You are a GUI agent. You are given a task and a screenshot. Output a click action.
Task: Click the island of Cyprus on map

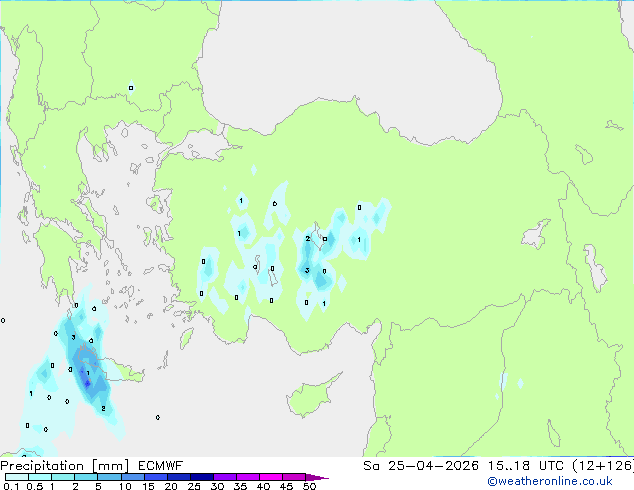coord(311,395)
